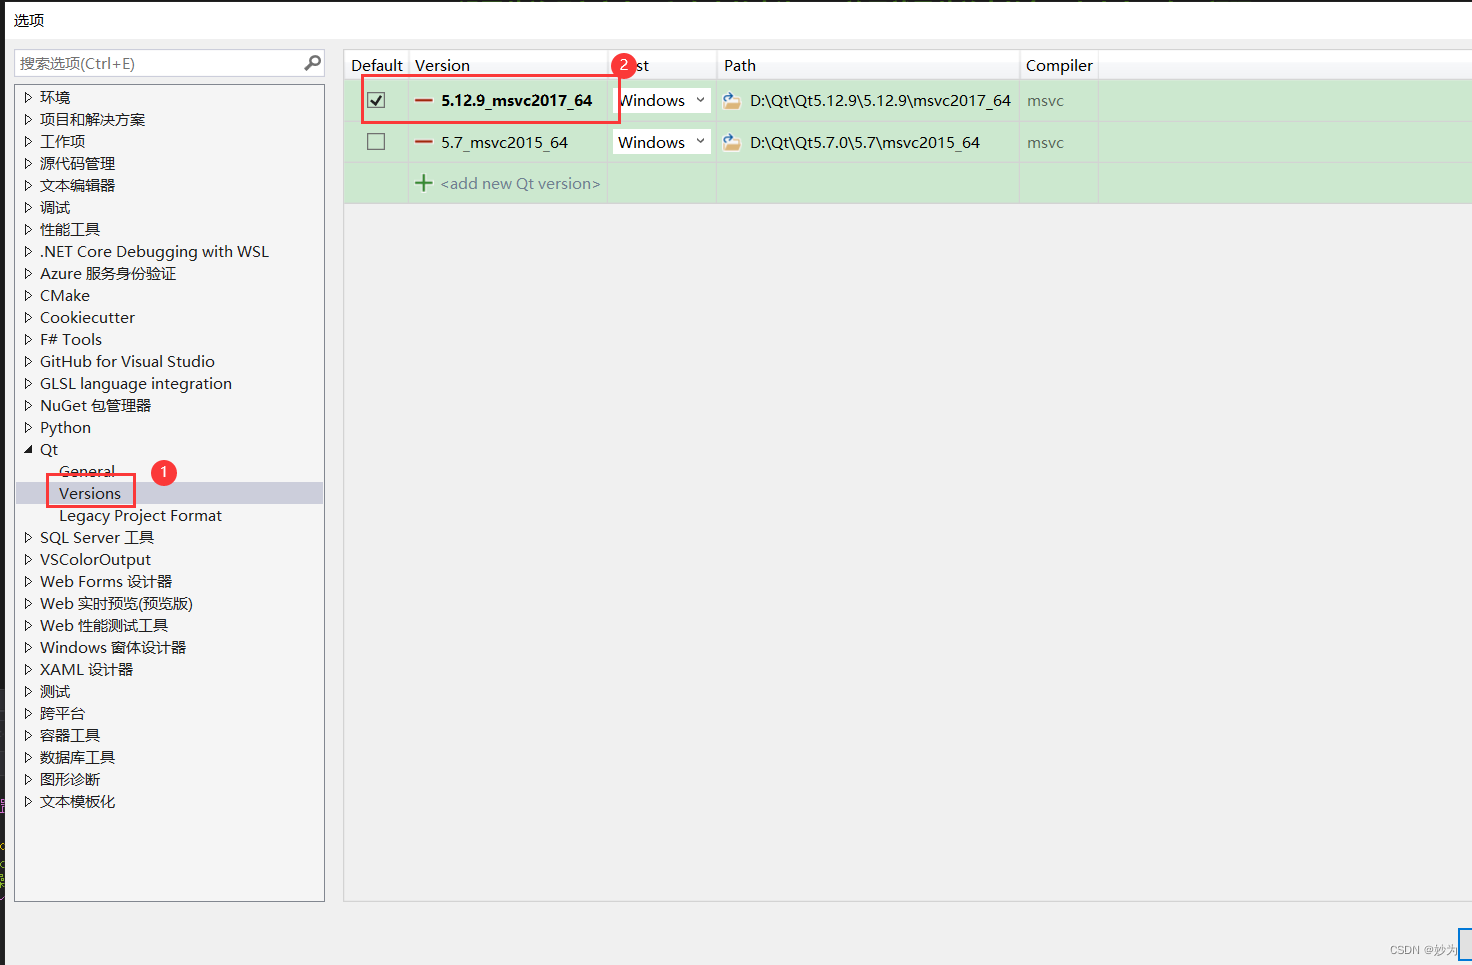This screenshot has width=1472, height=965.
Task: Remove the 5.7_msvc2015_64 version via red minus
Action: 424,142
